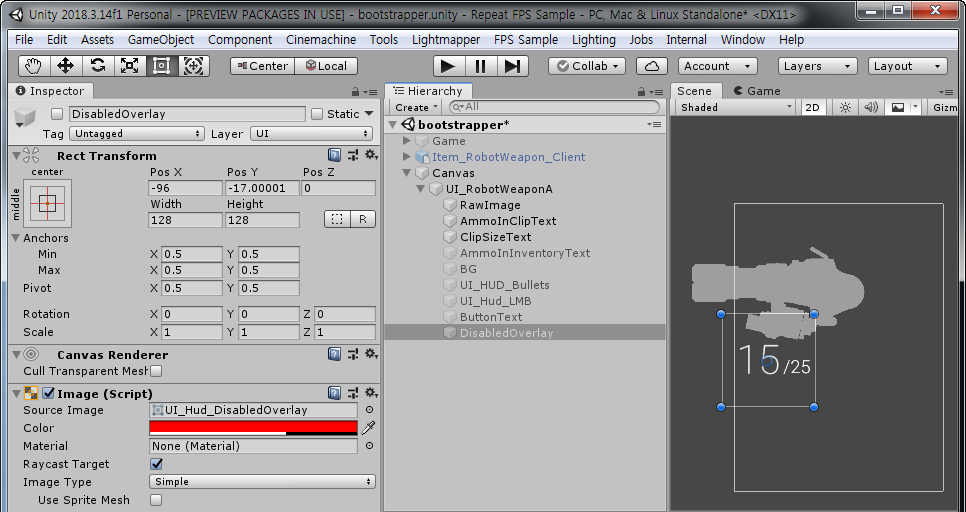Toggle Blueprint mode button
This screenshot has height=512, width=966.
point(337,219)
